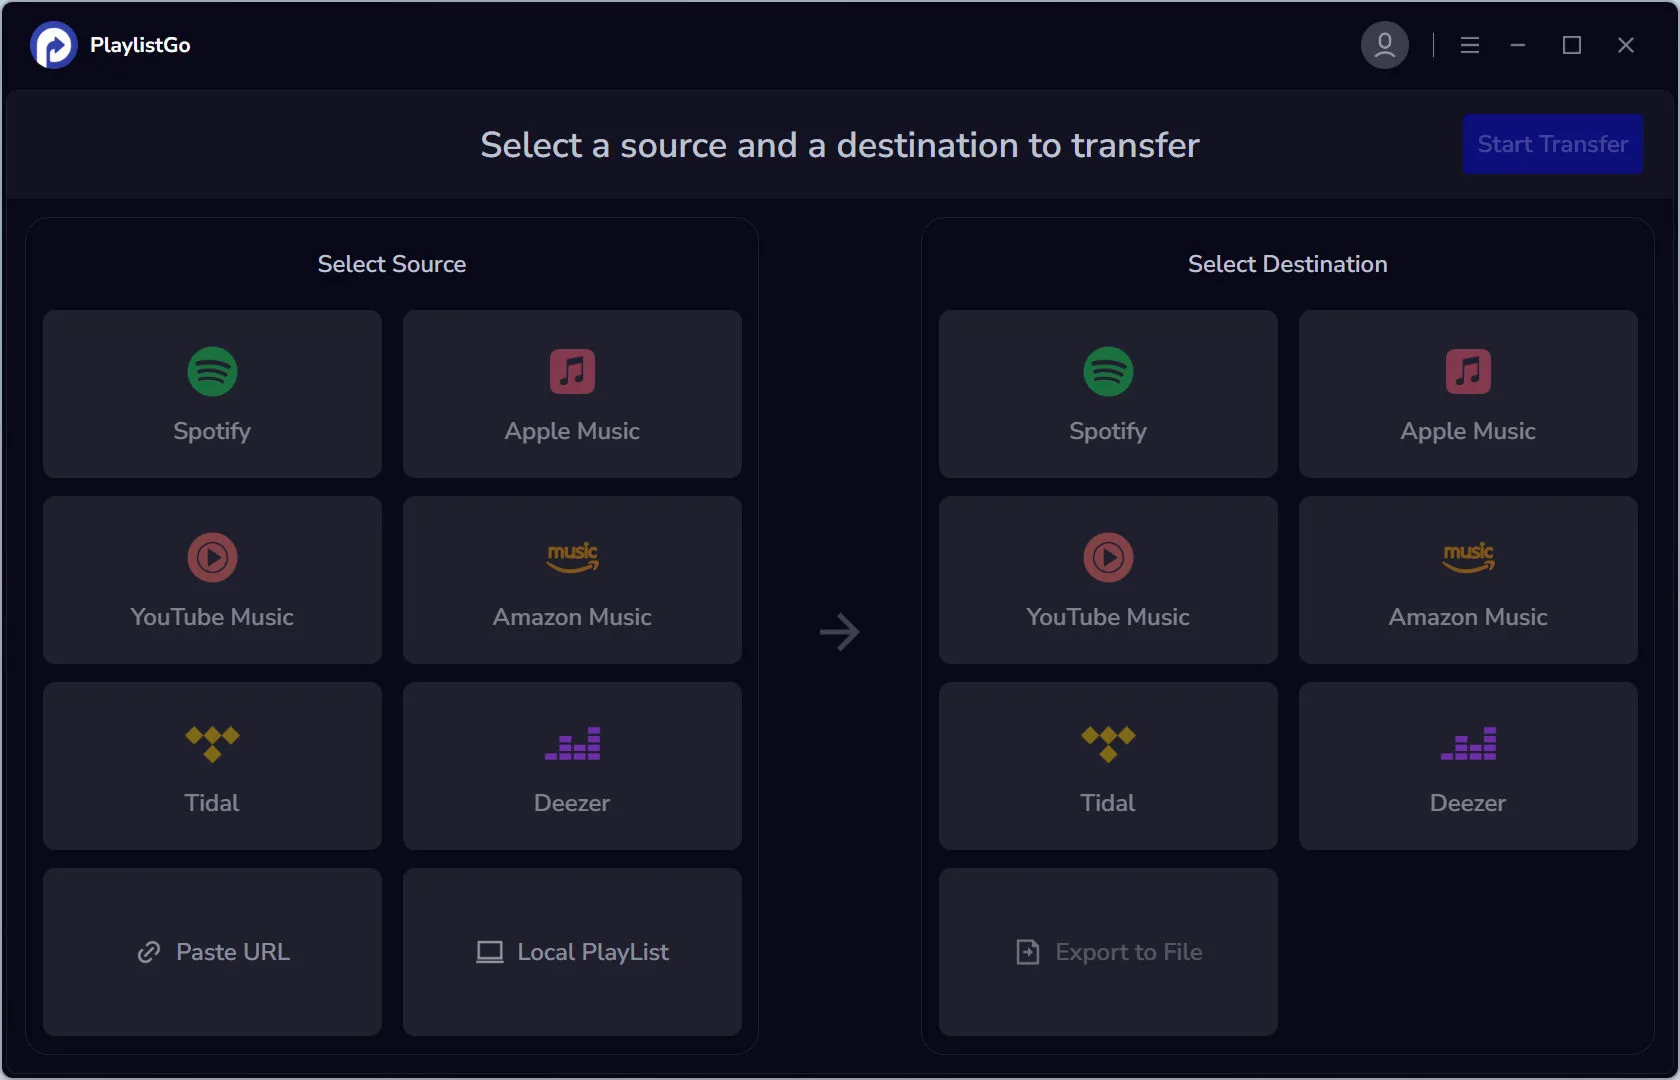Image resolution: width=1680 pixels, height=1080 pixels.
Task: Open the hamburger menu
Action: [x=1469, y=45]
